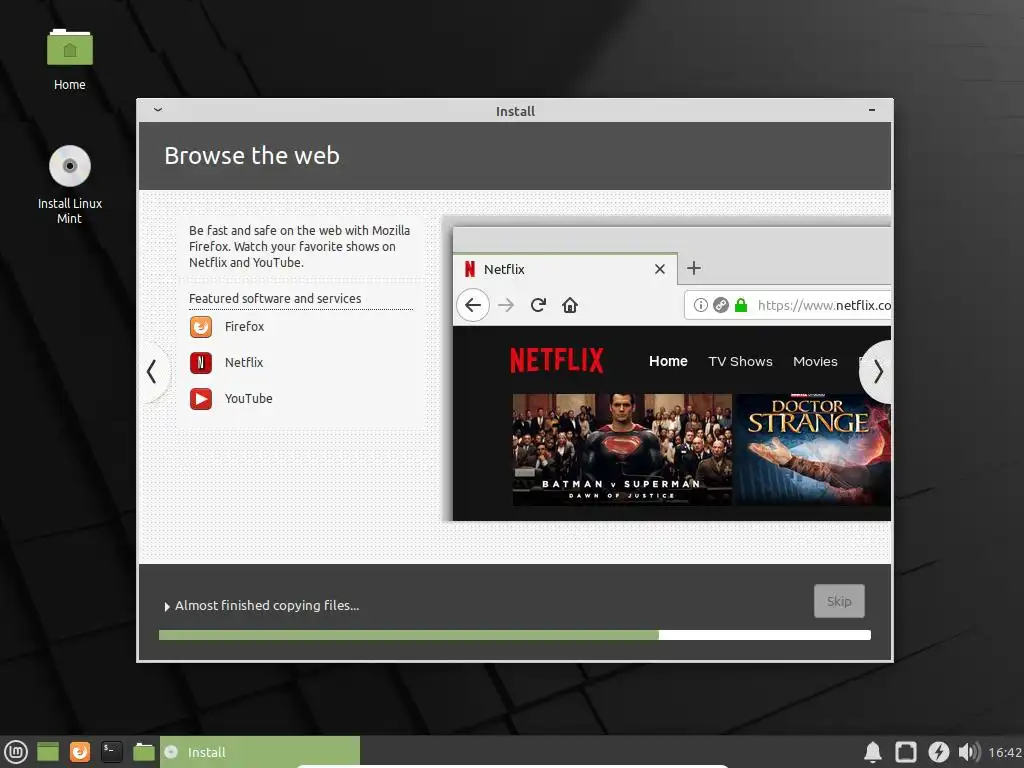Viewport: 1024px width, 768px height.
Task: Click the clock showing 16:42
Action: coord(1005,752)
